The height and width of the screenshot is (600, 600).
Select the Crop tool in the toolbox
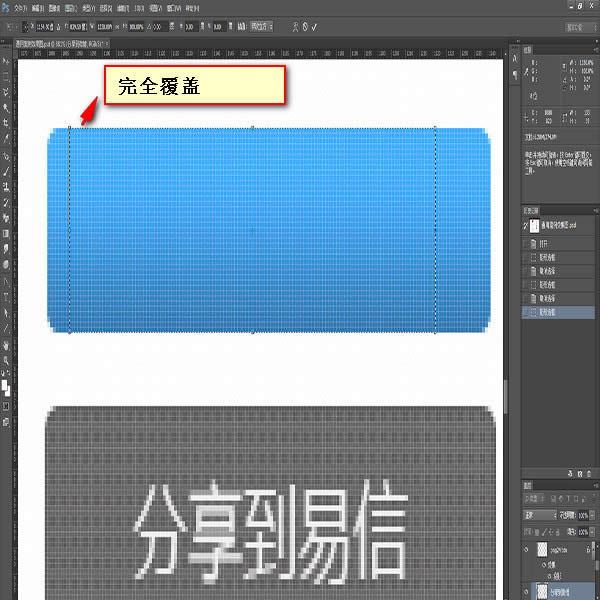pyautogui.click(x=6, y=122)
